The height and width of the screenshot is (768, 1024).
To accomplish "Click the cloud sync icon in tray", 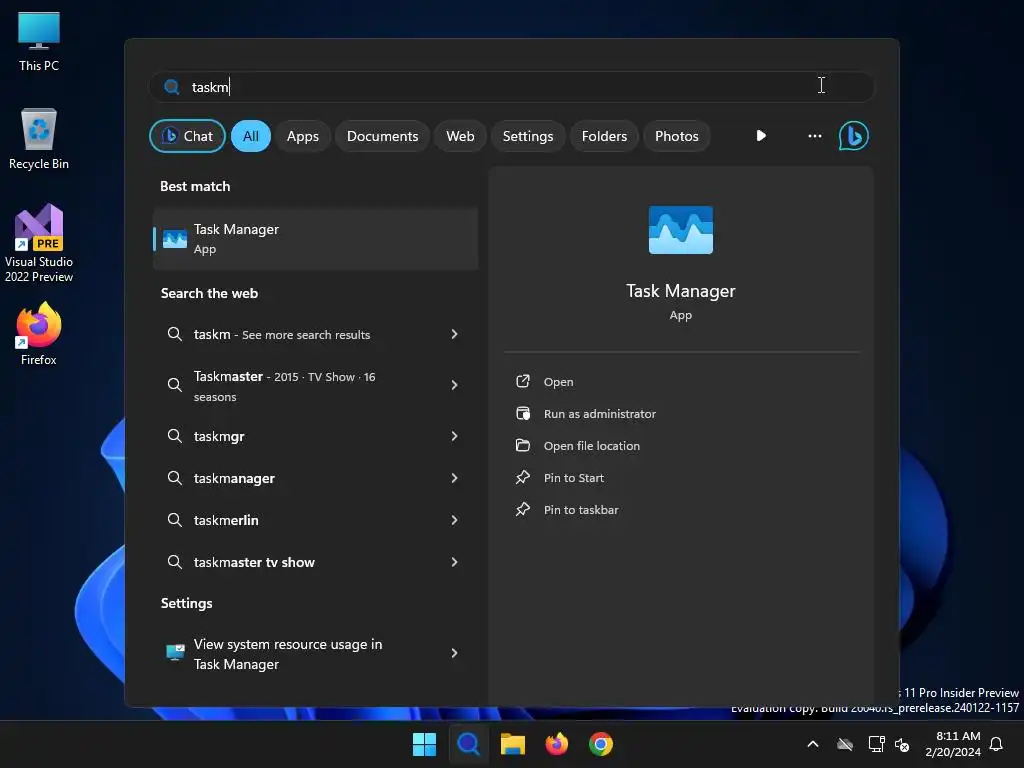I will (845, 744).
